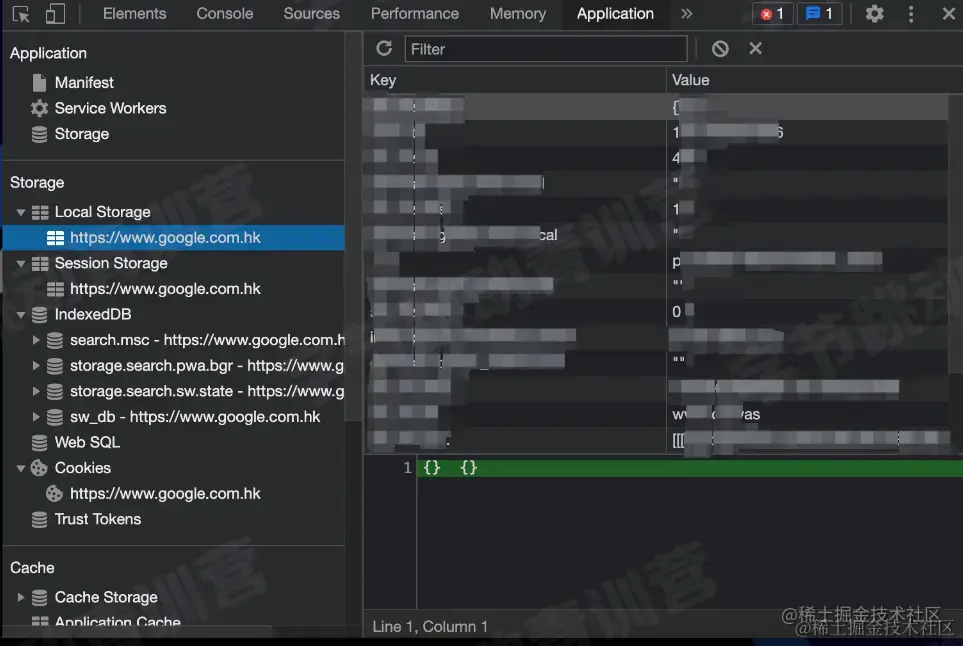Select the Cookies label

pos(83,468)
